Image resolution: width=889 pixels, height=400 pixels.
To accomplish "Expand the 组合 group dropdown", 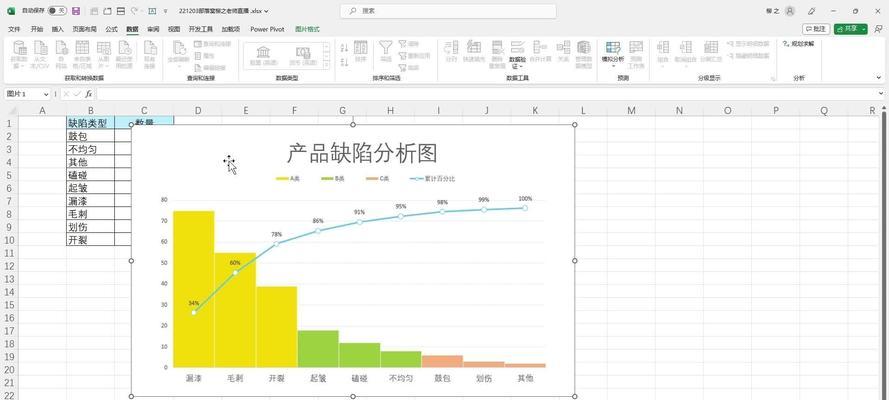I will pyautogui.click(x=663, y=66).
